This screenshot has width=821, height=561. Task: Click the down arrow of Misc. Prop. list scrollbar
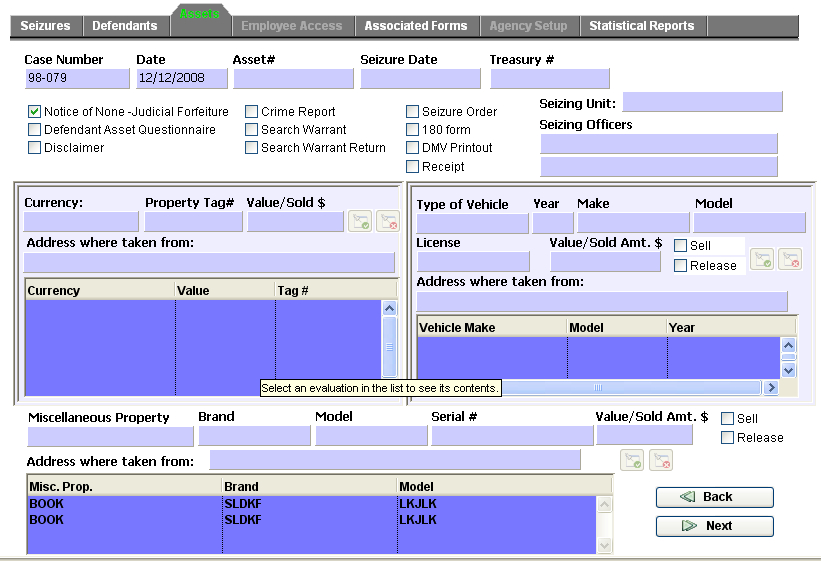(x=604, y=545)
